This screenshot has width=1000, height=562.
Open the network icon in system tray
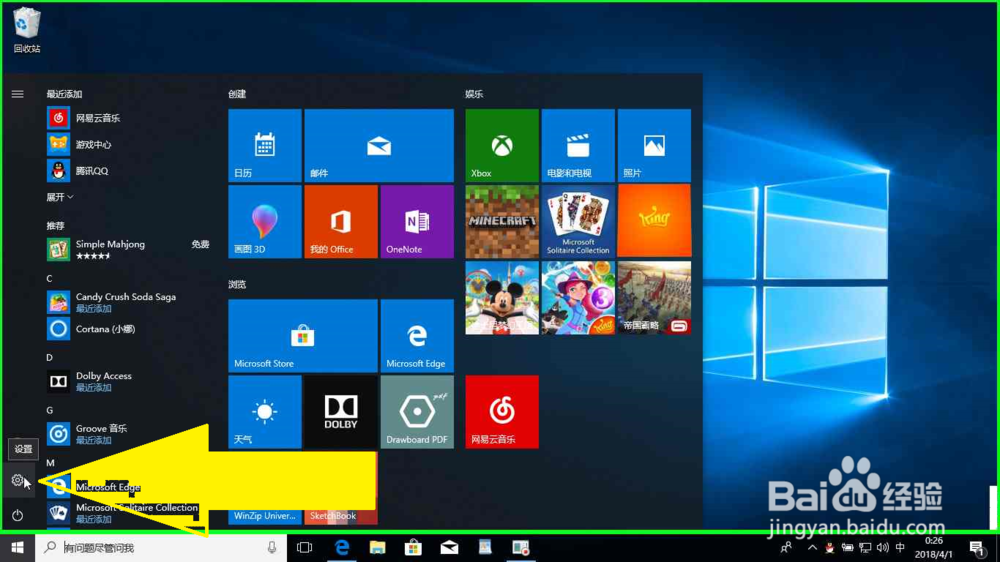tap(865, 547)
